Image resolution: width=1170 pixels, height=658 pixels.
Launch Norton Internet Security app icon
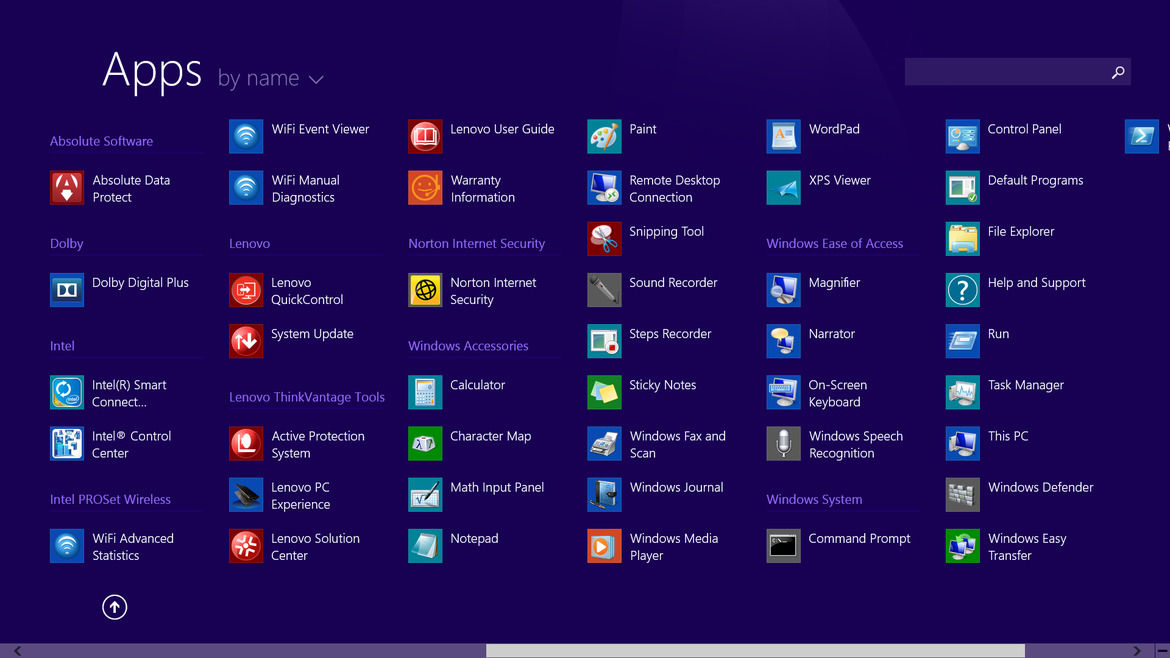(425, 290)
